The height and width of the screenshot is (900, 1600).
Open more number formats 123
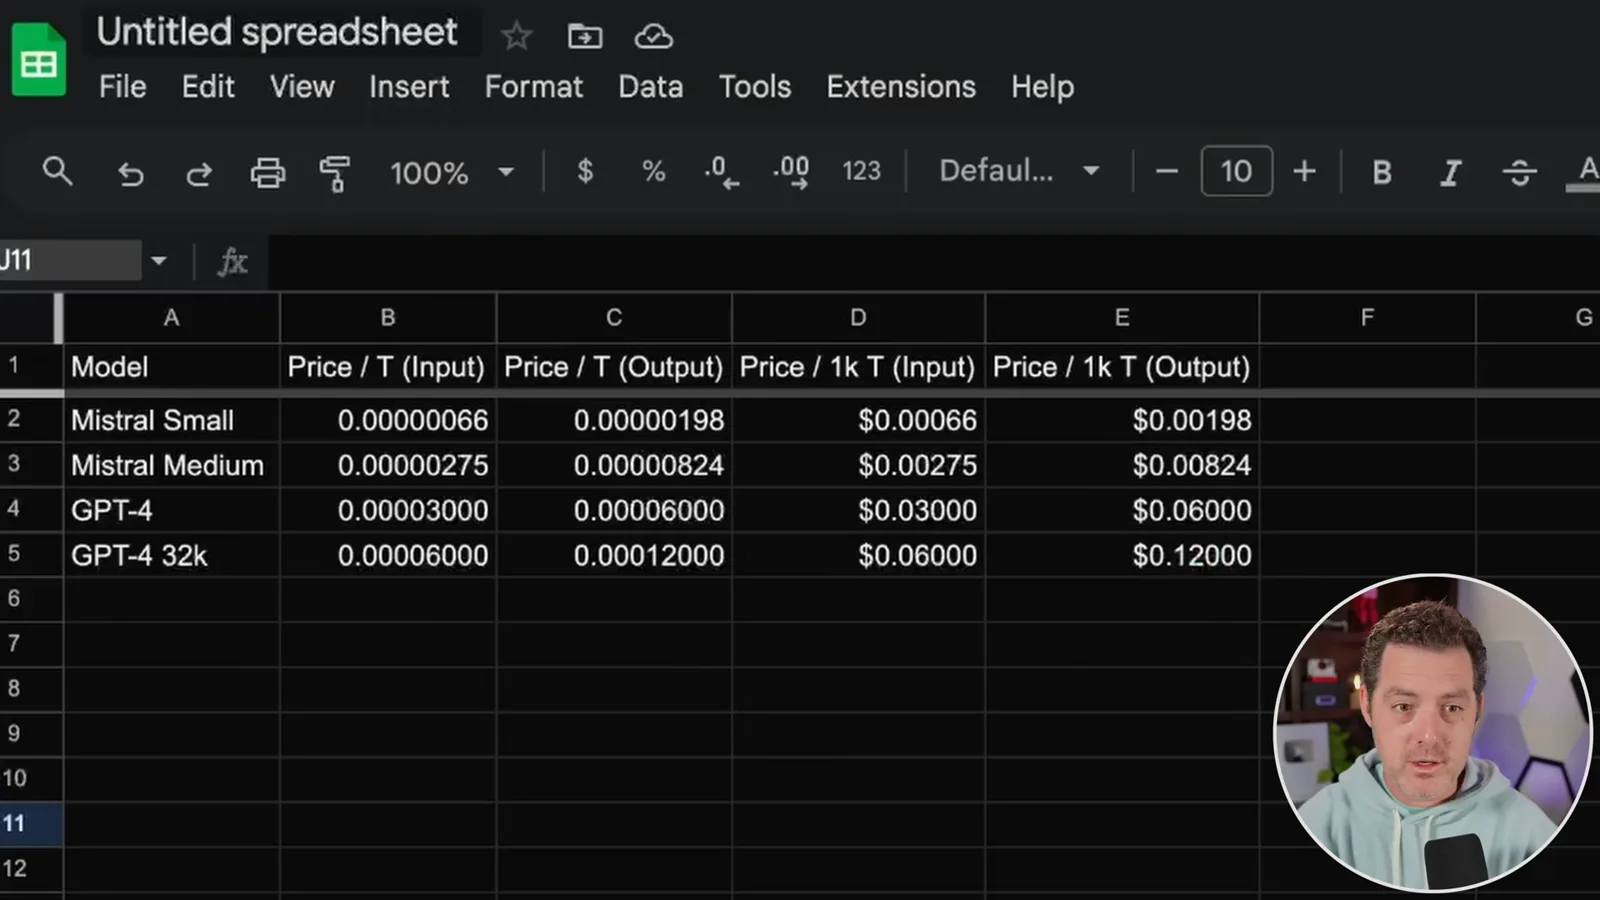(x=861, y=172)
